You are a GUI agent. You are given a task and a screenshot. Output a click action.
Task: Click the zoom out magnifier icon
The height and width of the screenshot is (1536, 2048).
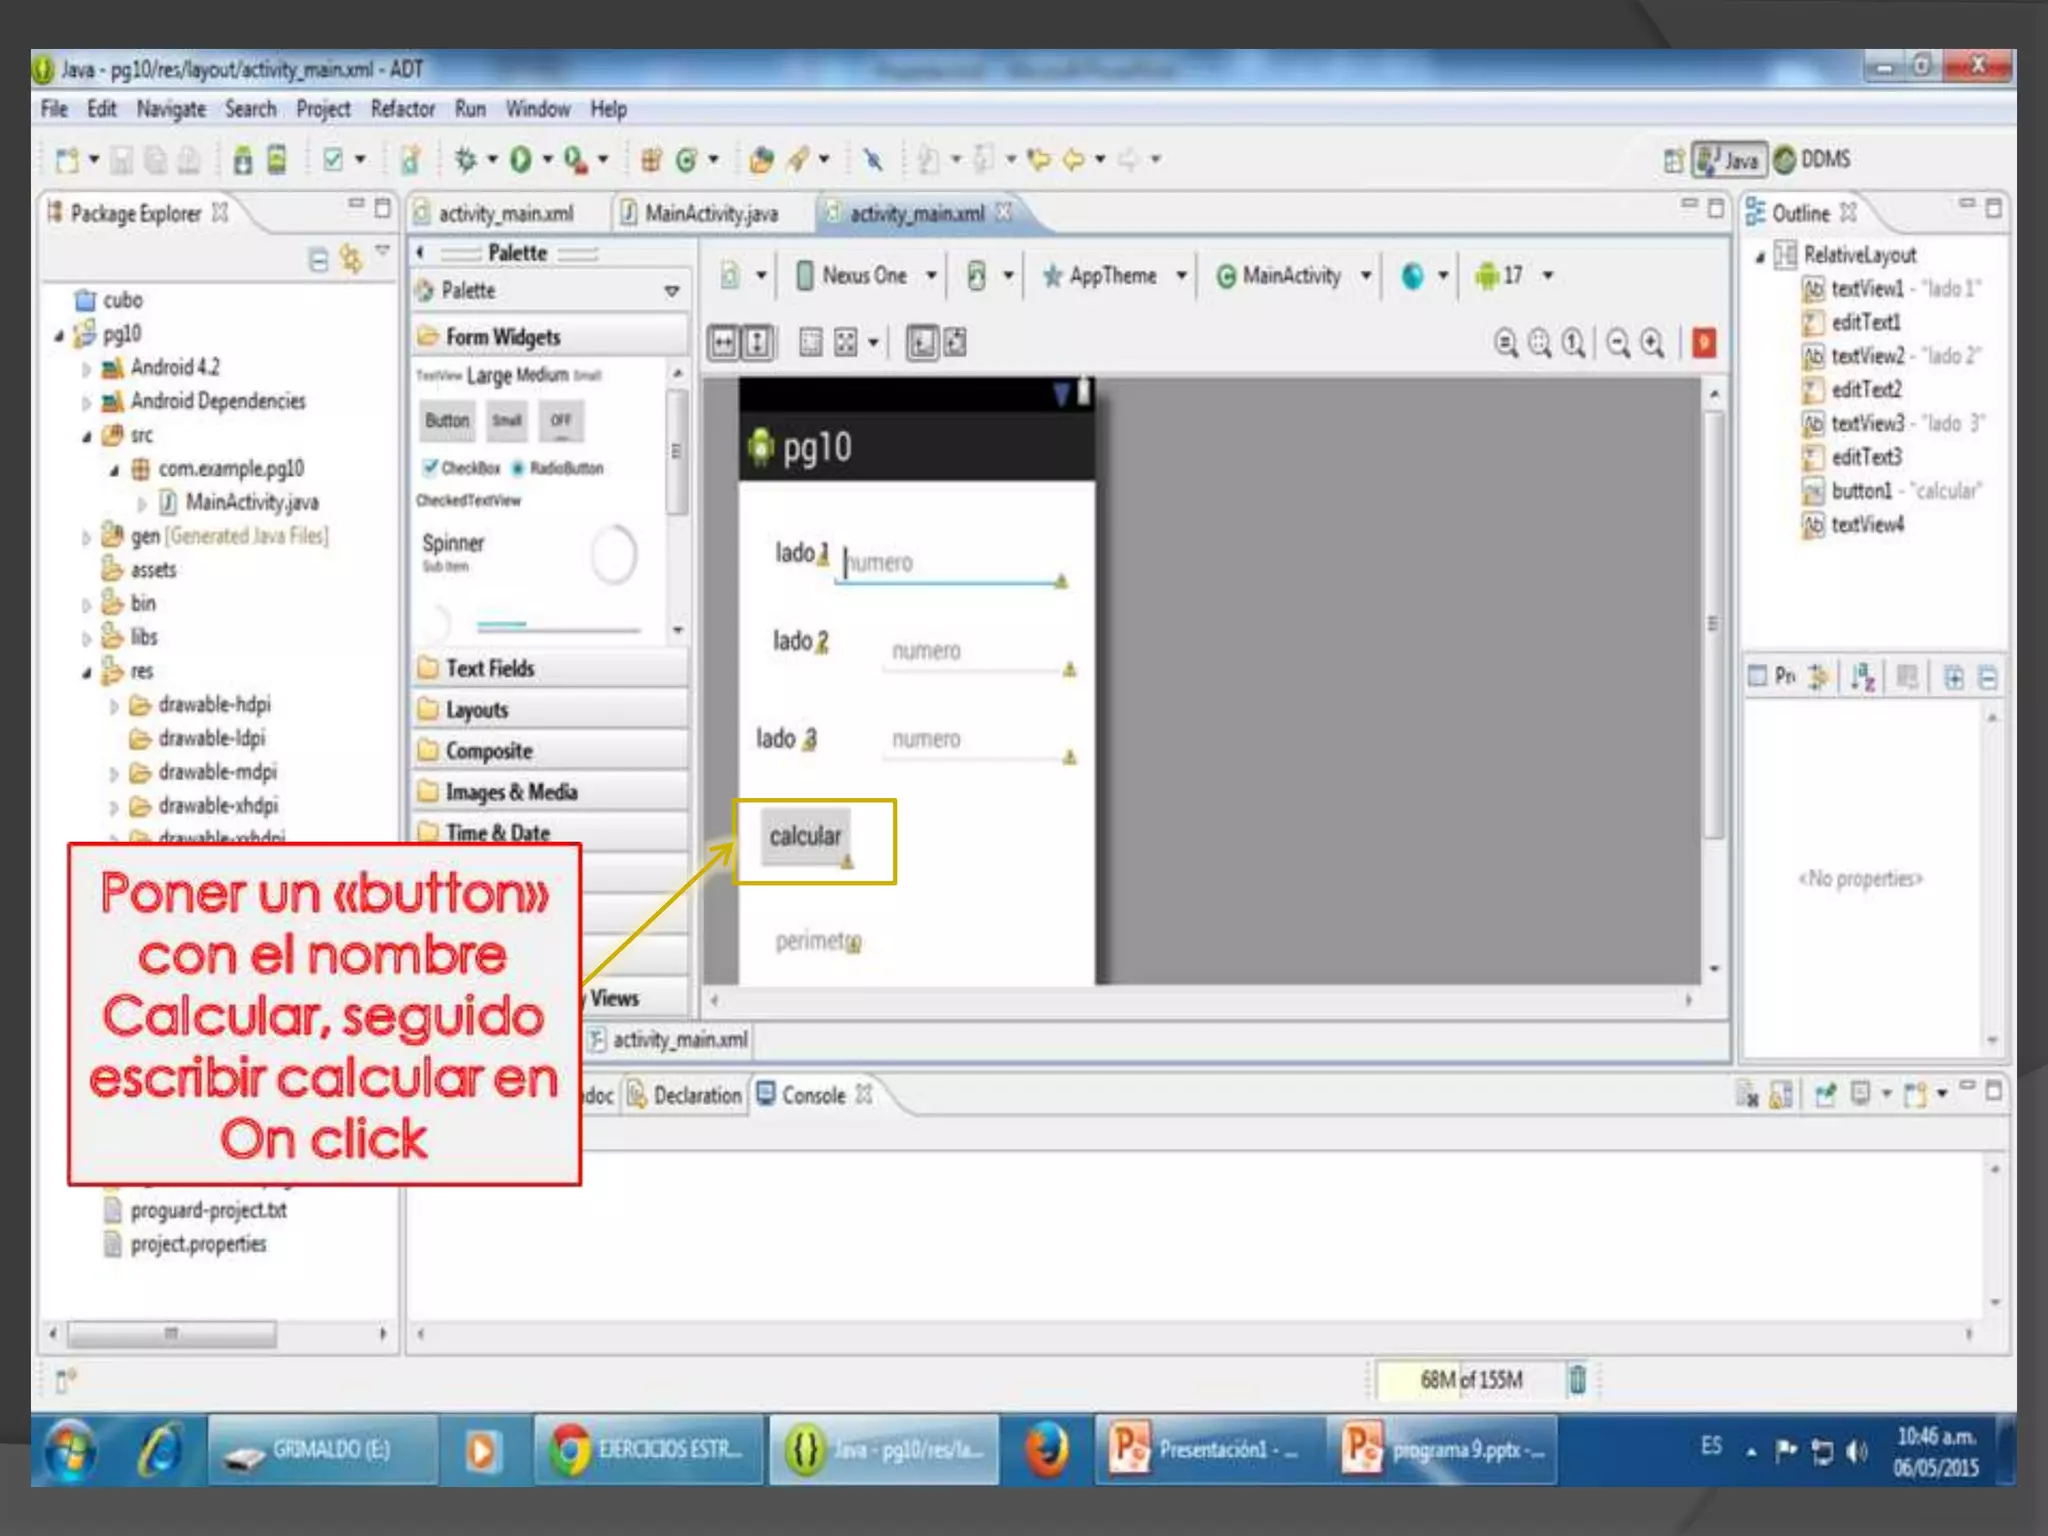[1617, 343]
